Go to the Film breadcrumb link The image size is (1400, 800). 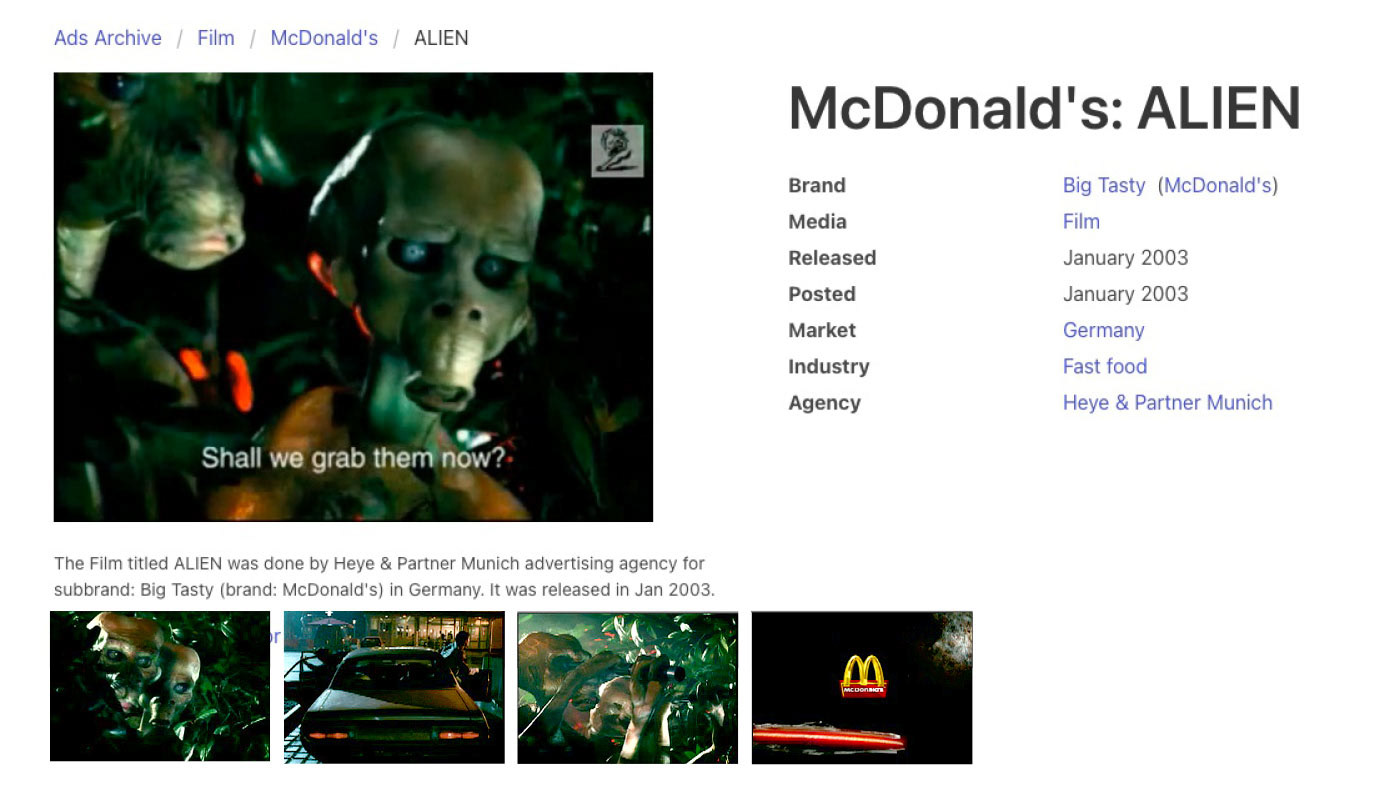pyautogui.click(x=216, y=38)
